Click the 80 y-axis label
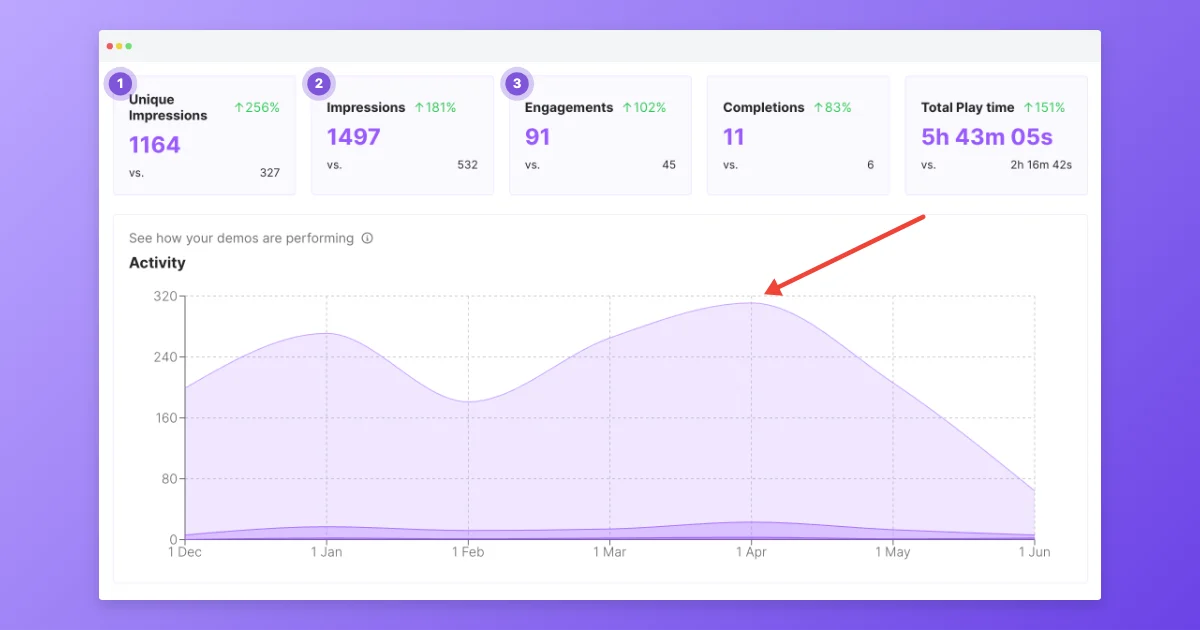 168,479
